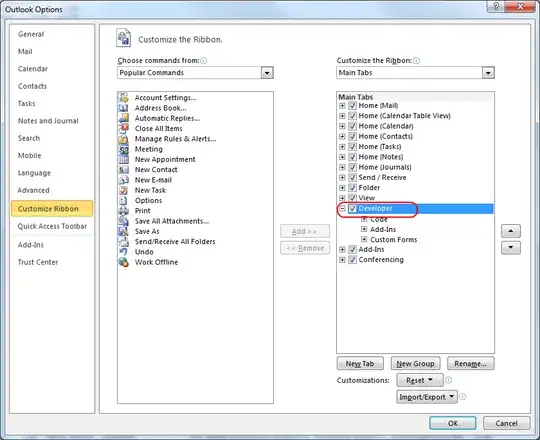Click the Manage Rules & Alerts icon

pos(124,139)
